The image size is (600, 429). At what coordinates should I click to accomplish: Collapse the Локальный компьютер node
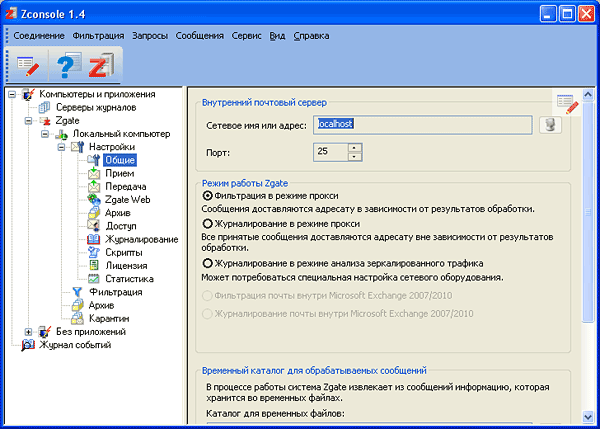[x=45, y=134]
